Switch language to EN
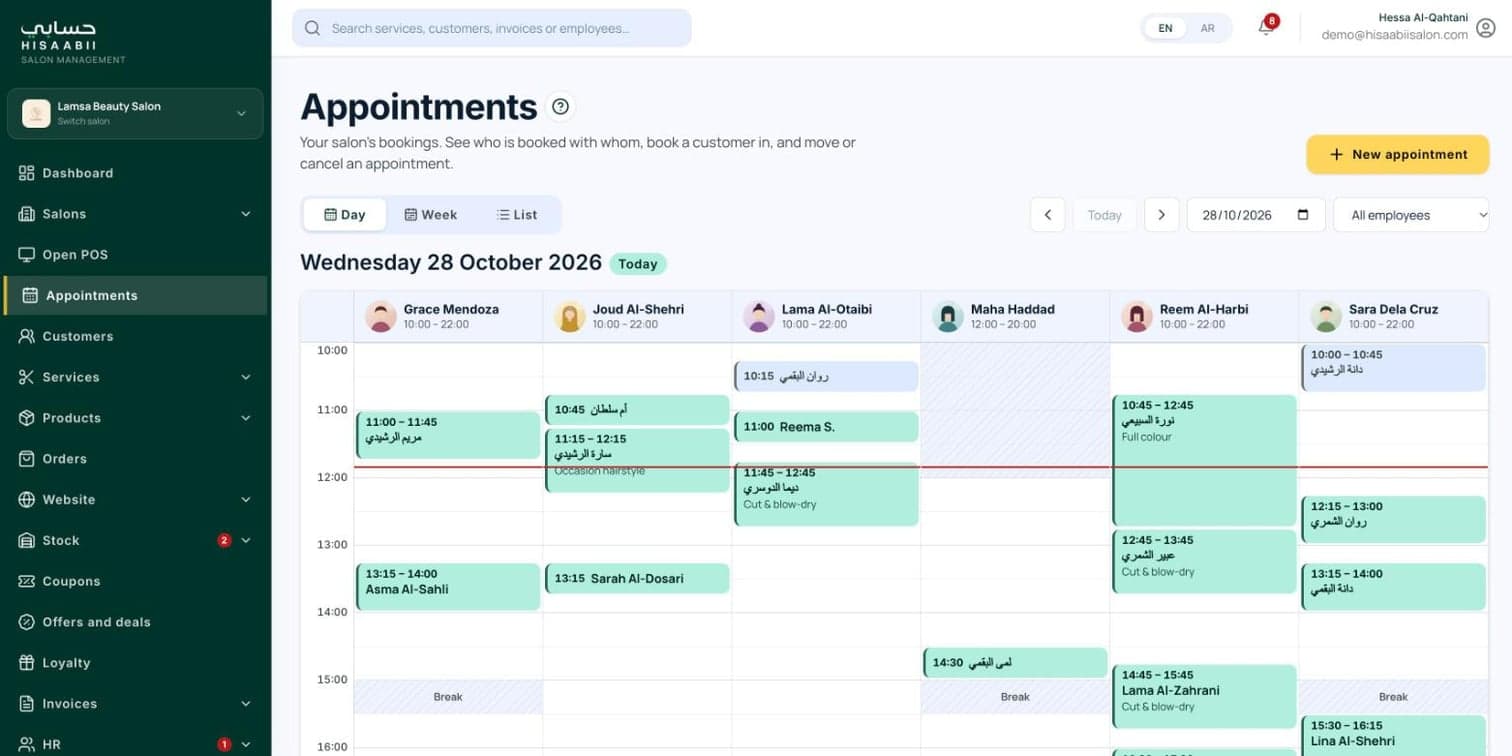1512x756 pixels. 1165,28
